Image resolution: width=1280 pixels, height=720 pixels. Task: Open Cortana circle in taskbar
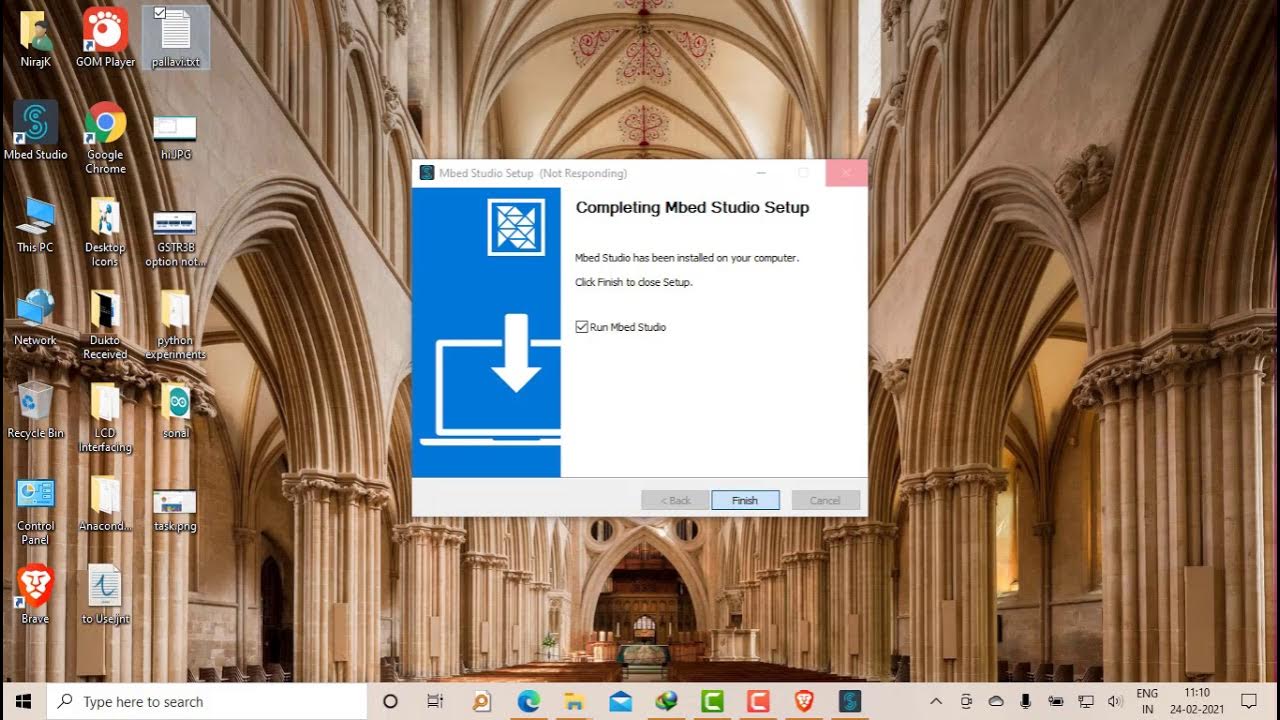click(x=391, y=701)
